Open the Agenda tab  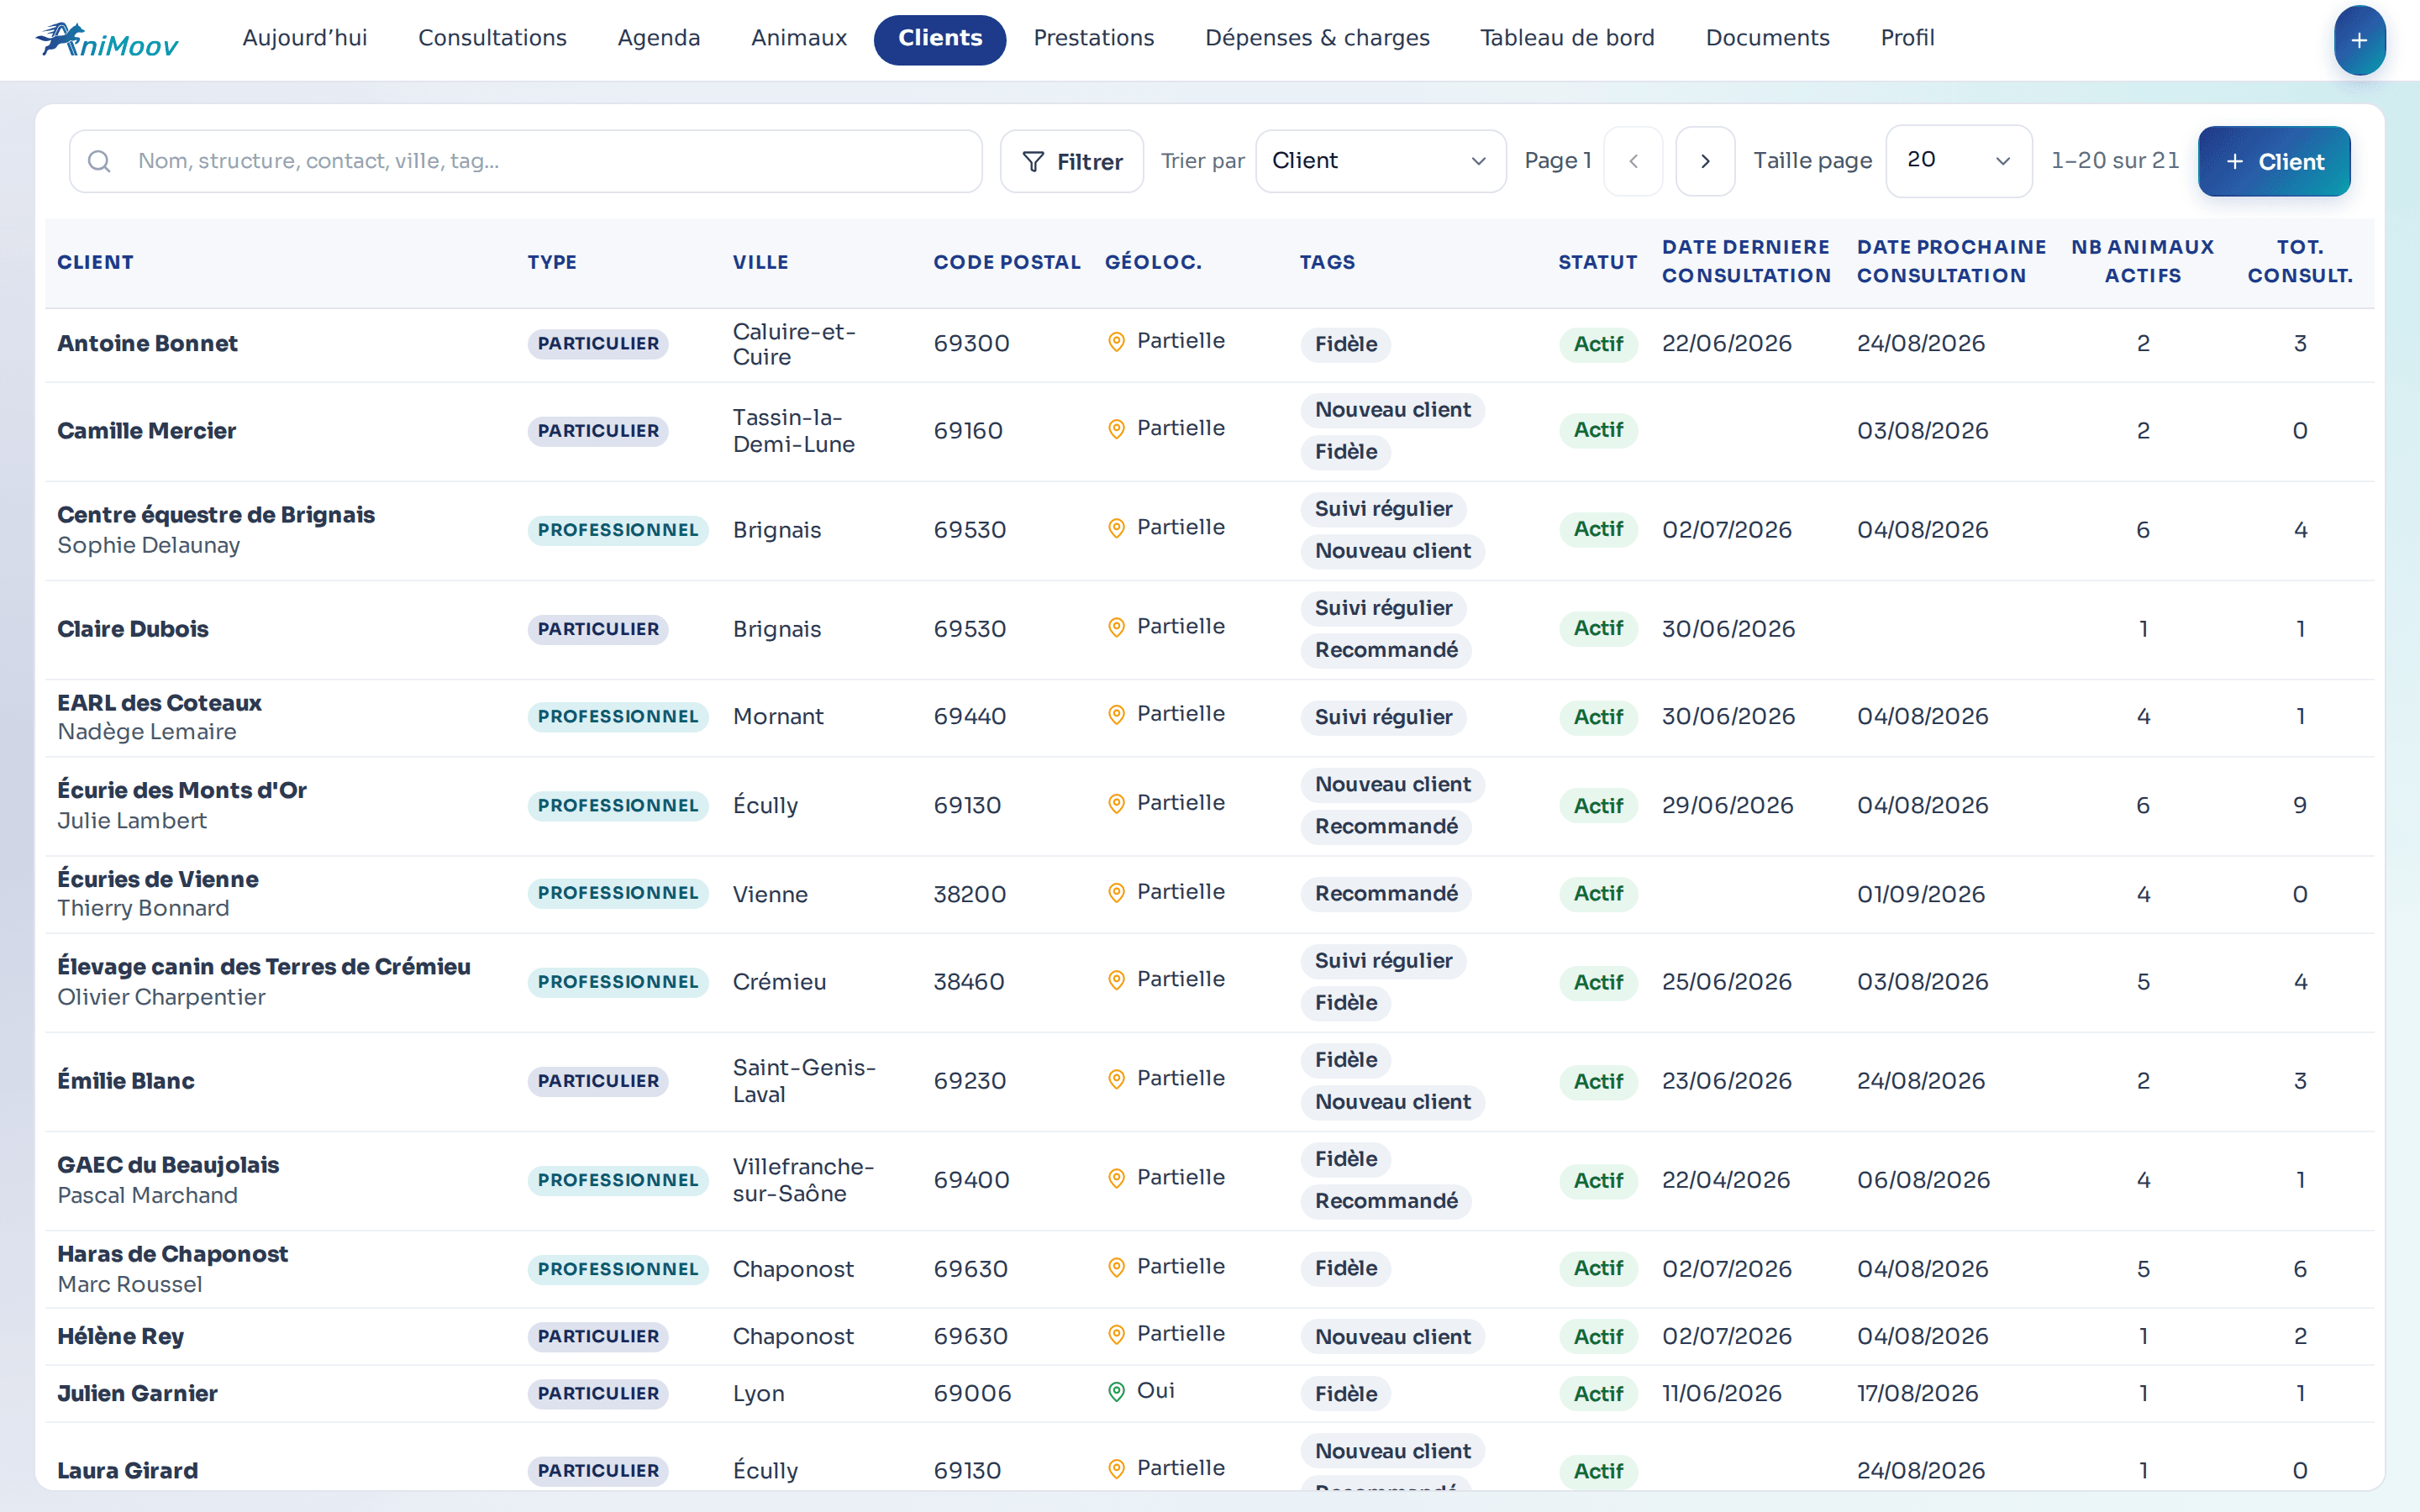(x=659, y=38)
